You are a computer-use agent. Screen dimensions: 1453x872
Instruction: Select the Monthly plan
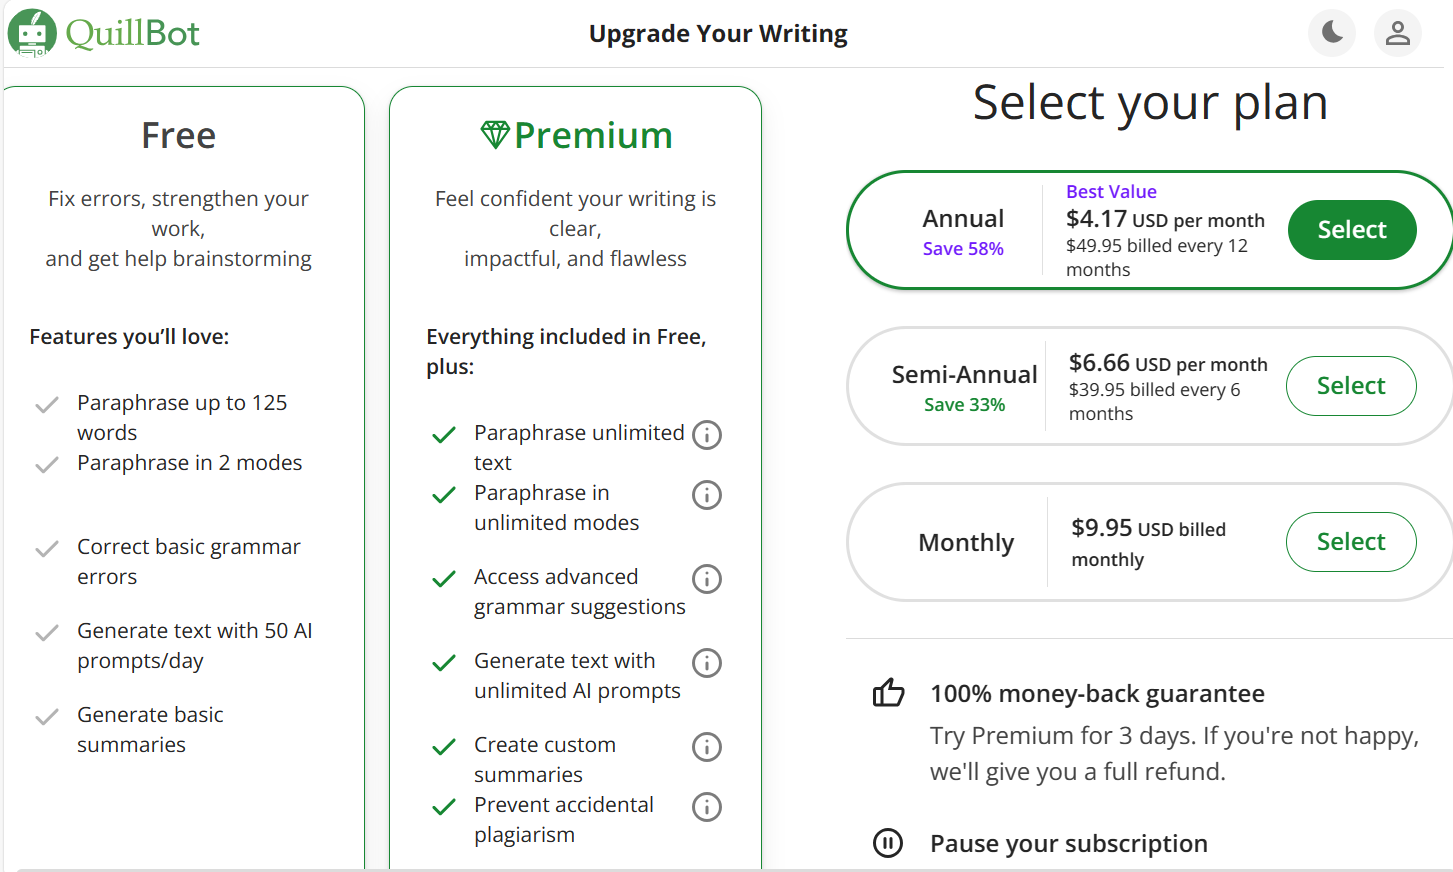coord(1350,542)
